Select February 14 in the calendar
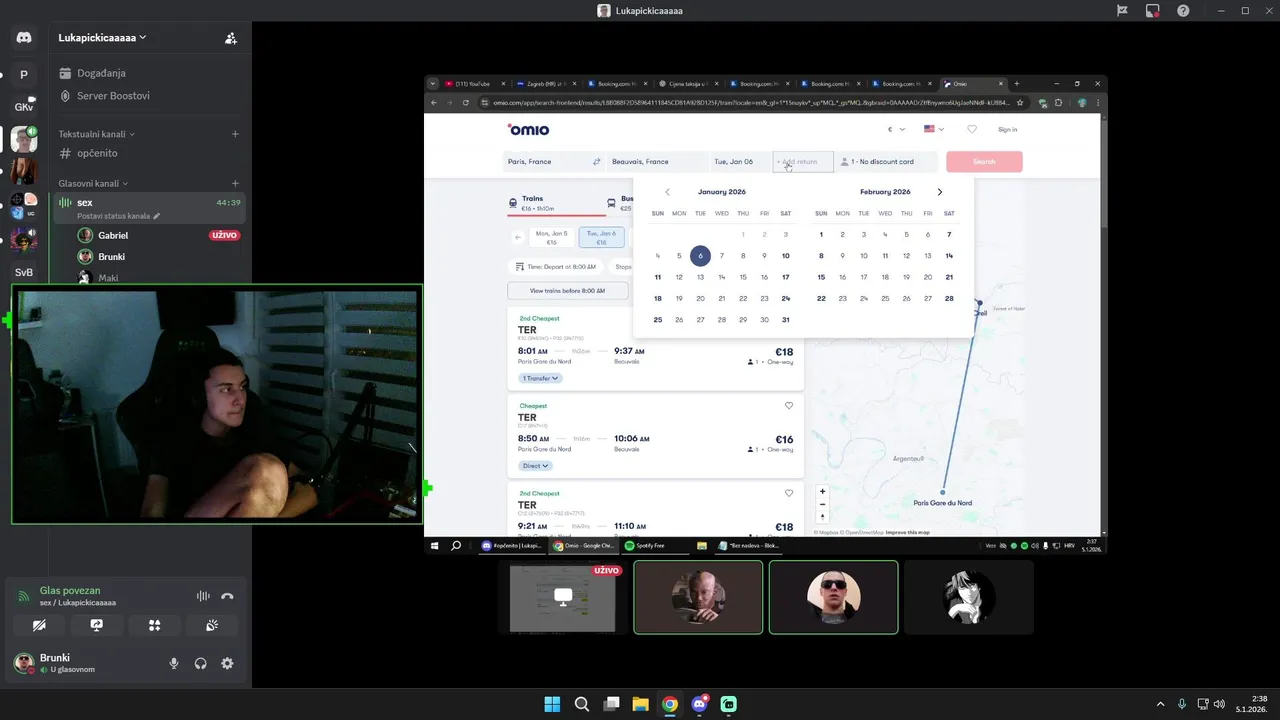The width and height of the screenshot is (1280, 720). [x=949, y=256]
